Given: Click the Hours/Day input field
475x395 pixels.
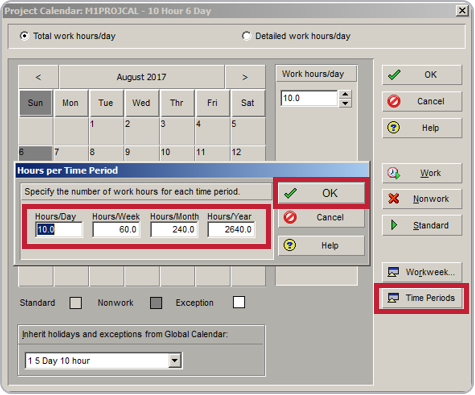Looking at the screenshot, I should pos(59,230).
